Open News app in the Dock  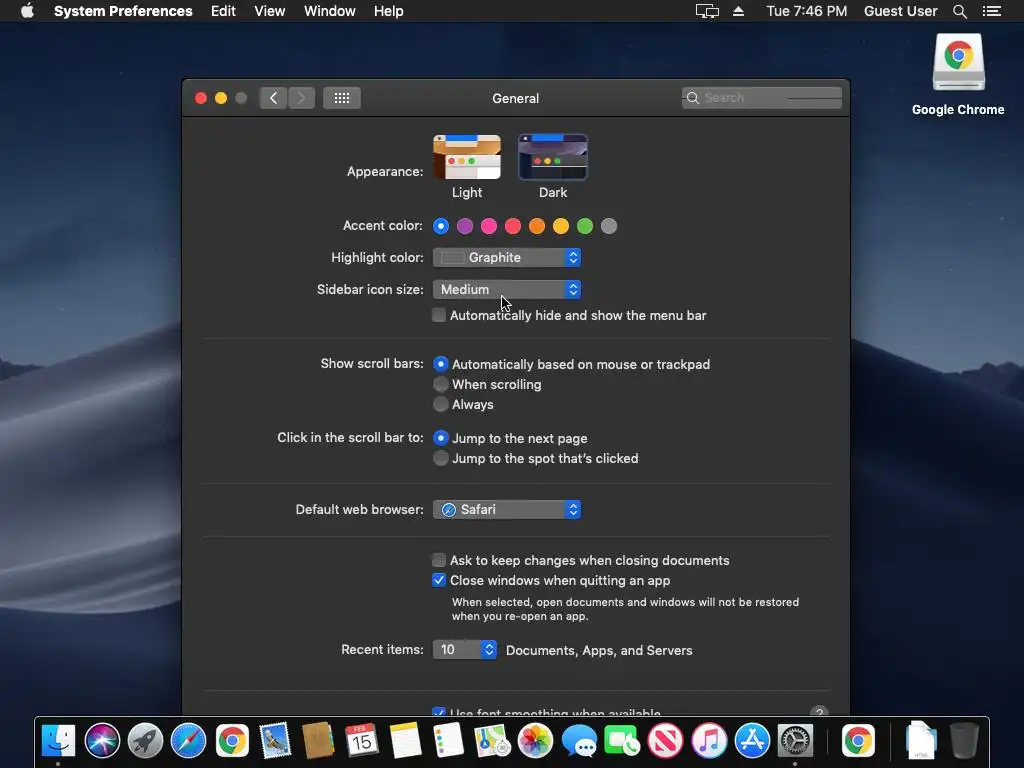click(x=665, y=741)
